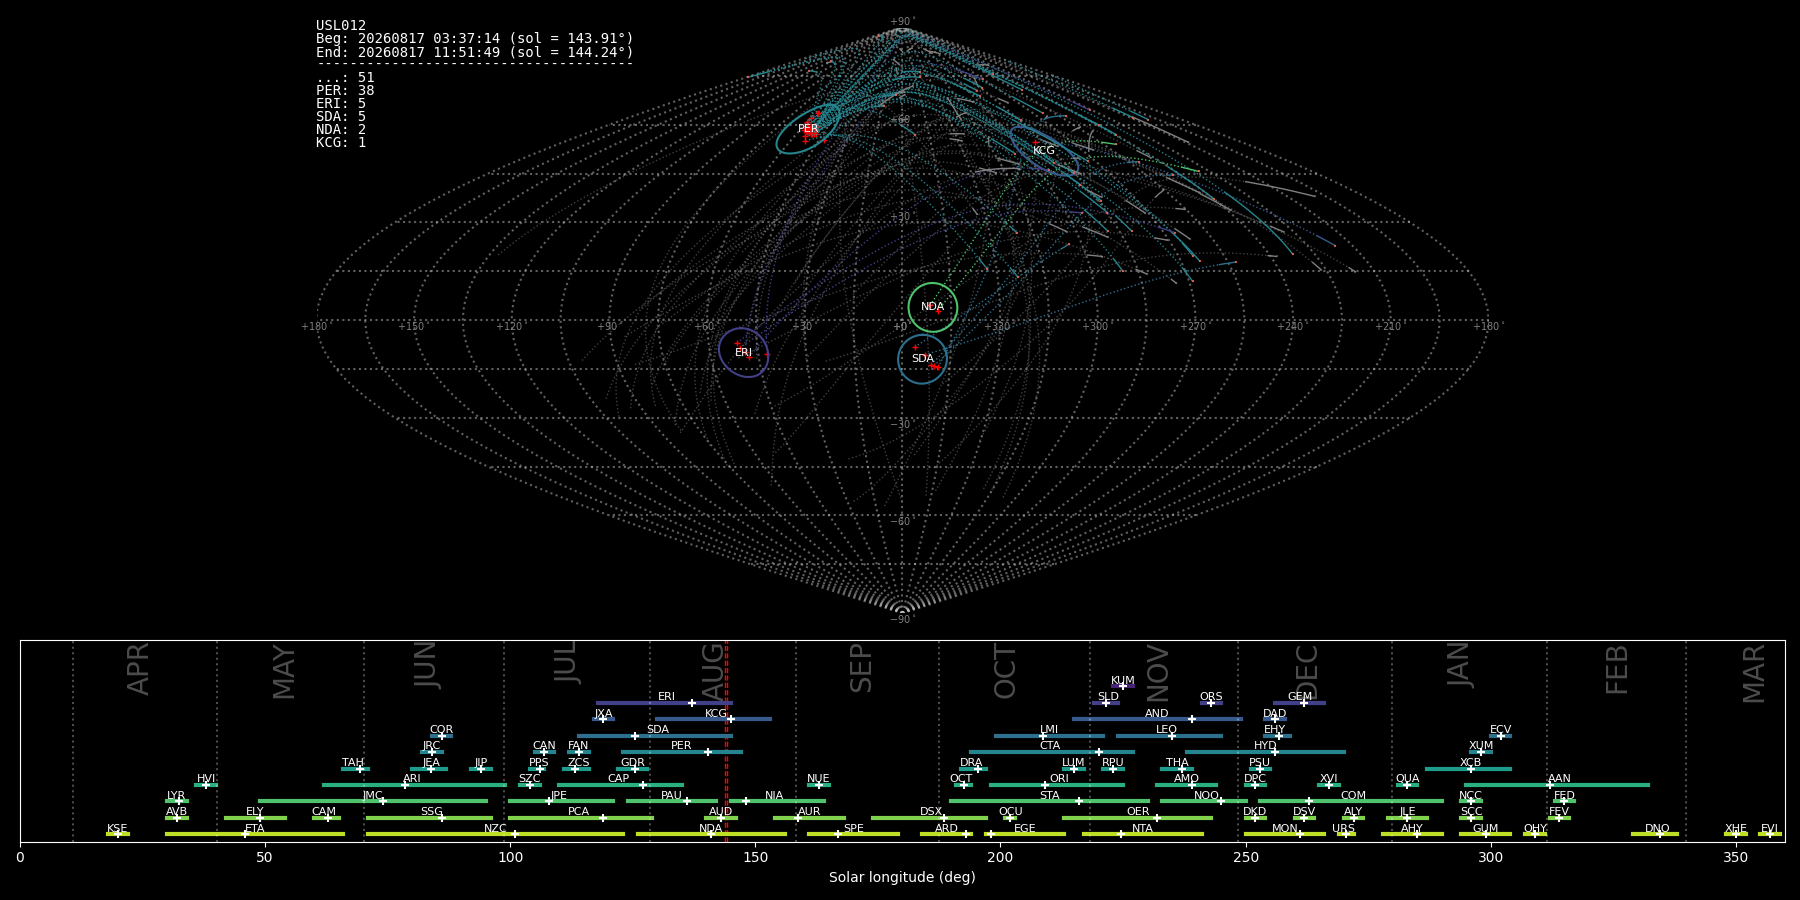This screenshot has width=1800, height=900.
Task: Click the STA shower bar
Action: coord(1049,801)
